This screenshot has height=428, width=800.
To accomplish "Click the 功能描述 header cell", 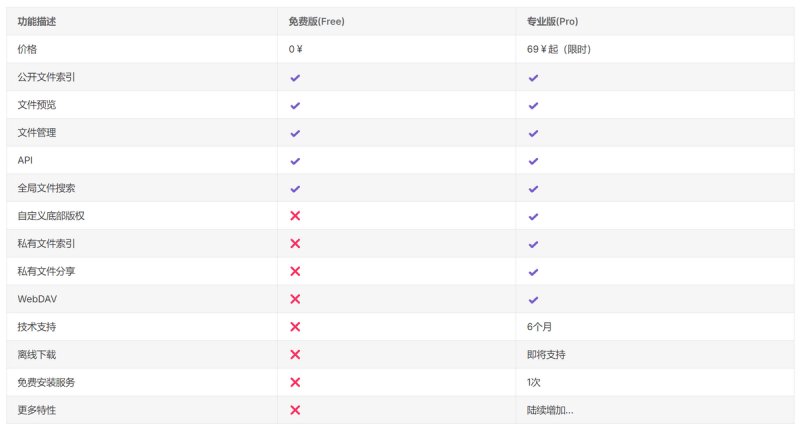I will pyautogui.click(x=37, y=21).
